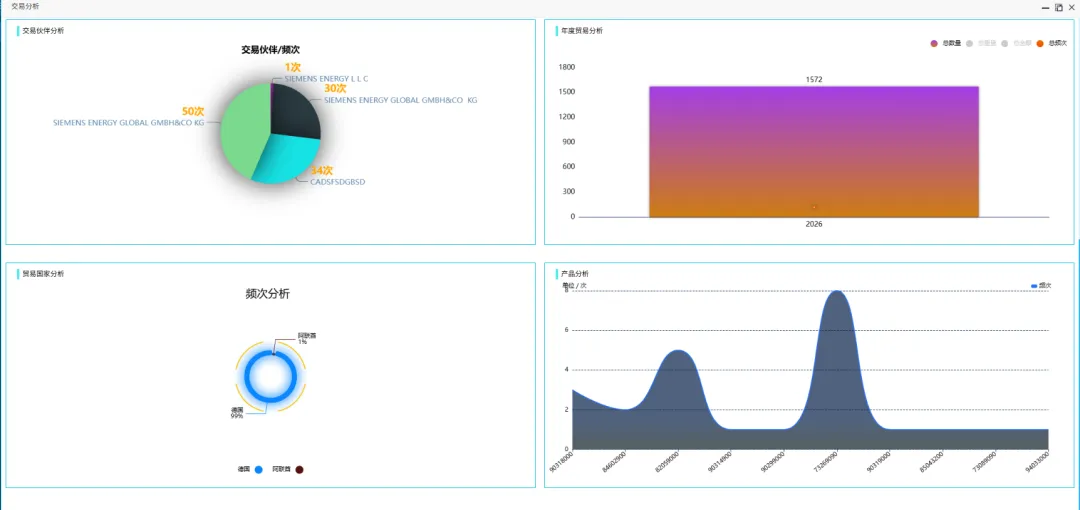Click the 90314900 x-axis label
1080x510 pixels.
(718, 461)
